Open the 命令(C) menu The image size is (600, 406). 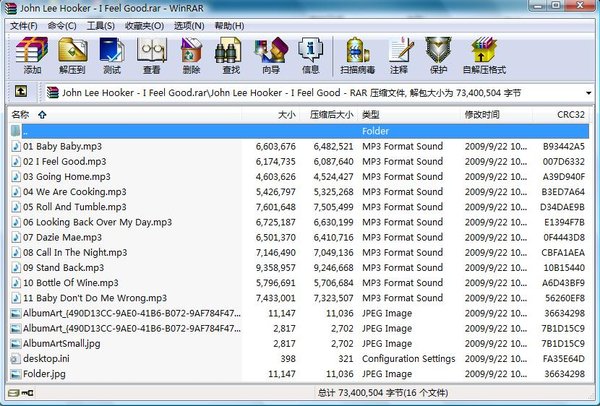pos(62,26)
